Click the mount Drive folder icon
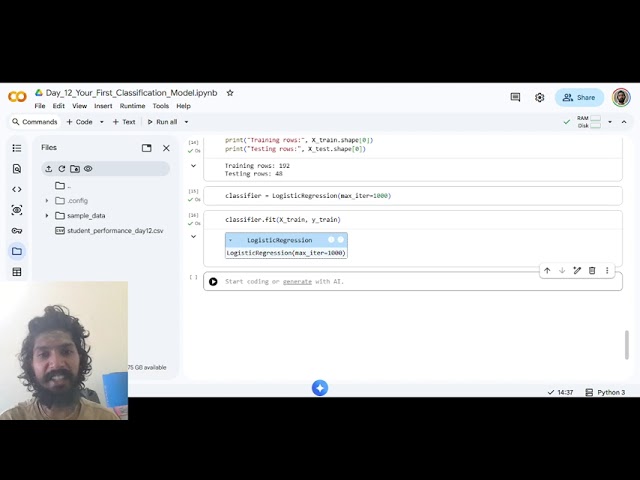The width and height of the screenshot is (640, 480). tap(75, 169)
